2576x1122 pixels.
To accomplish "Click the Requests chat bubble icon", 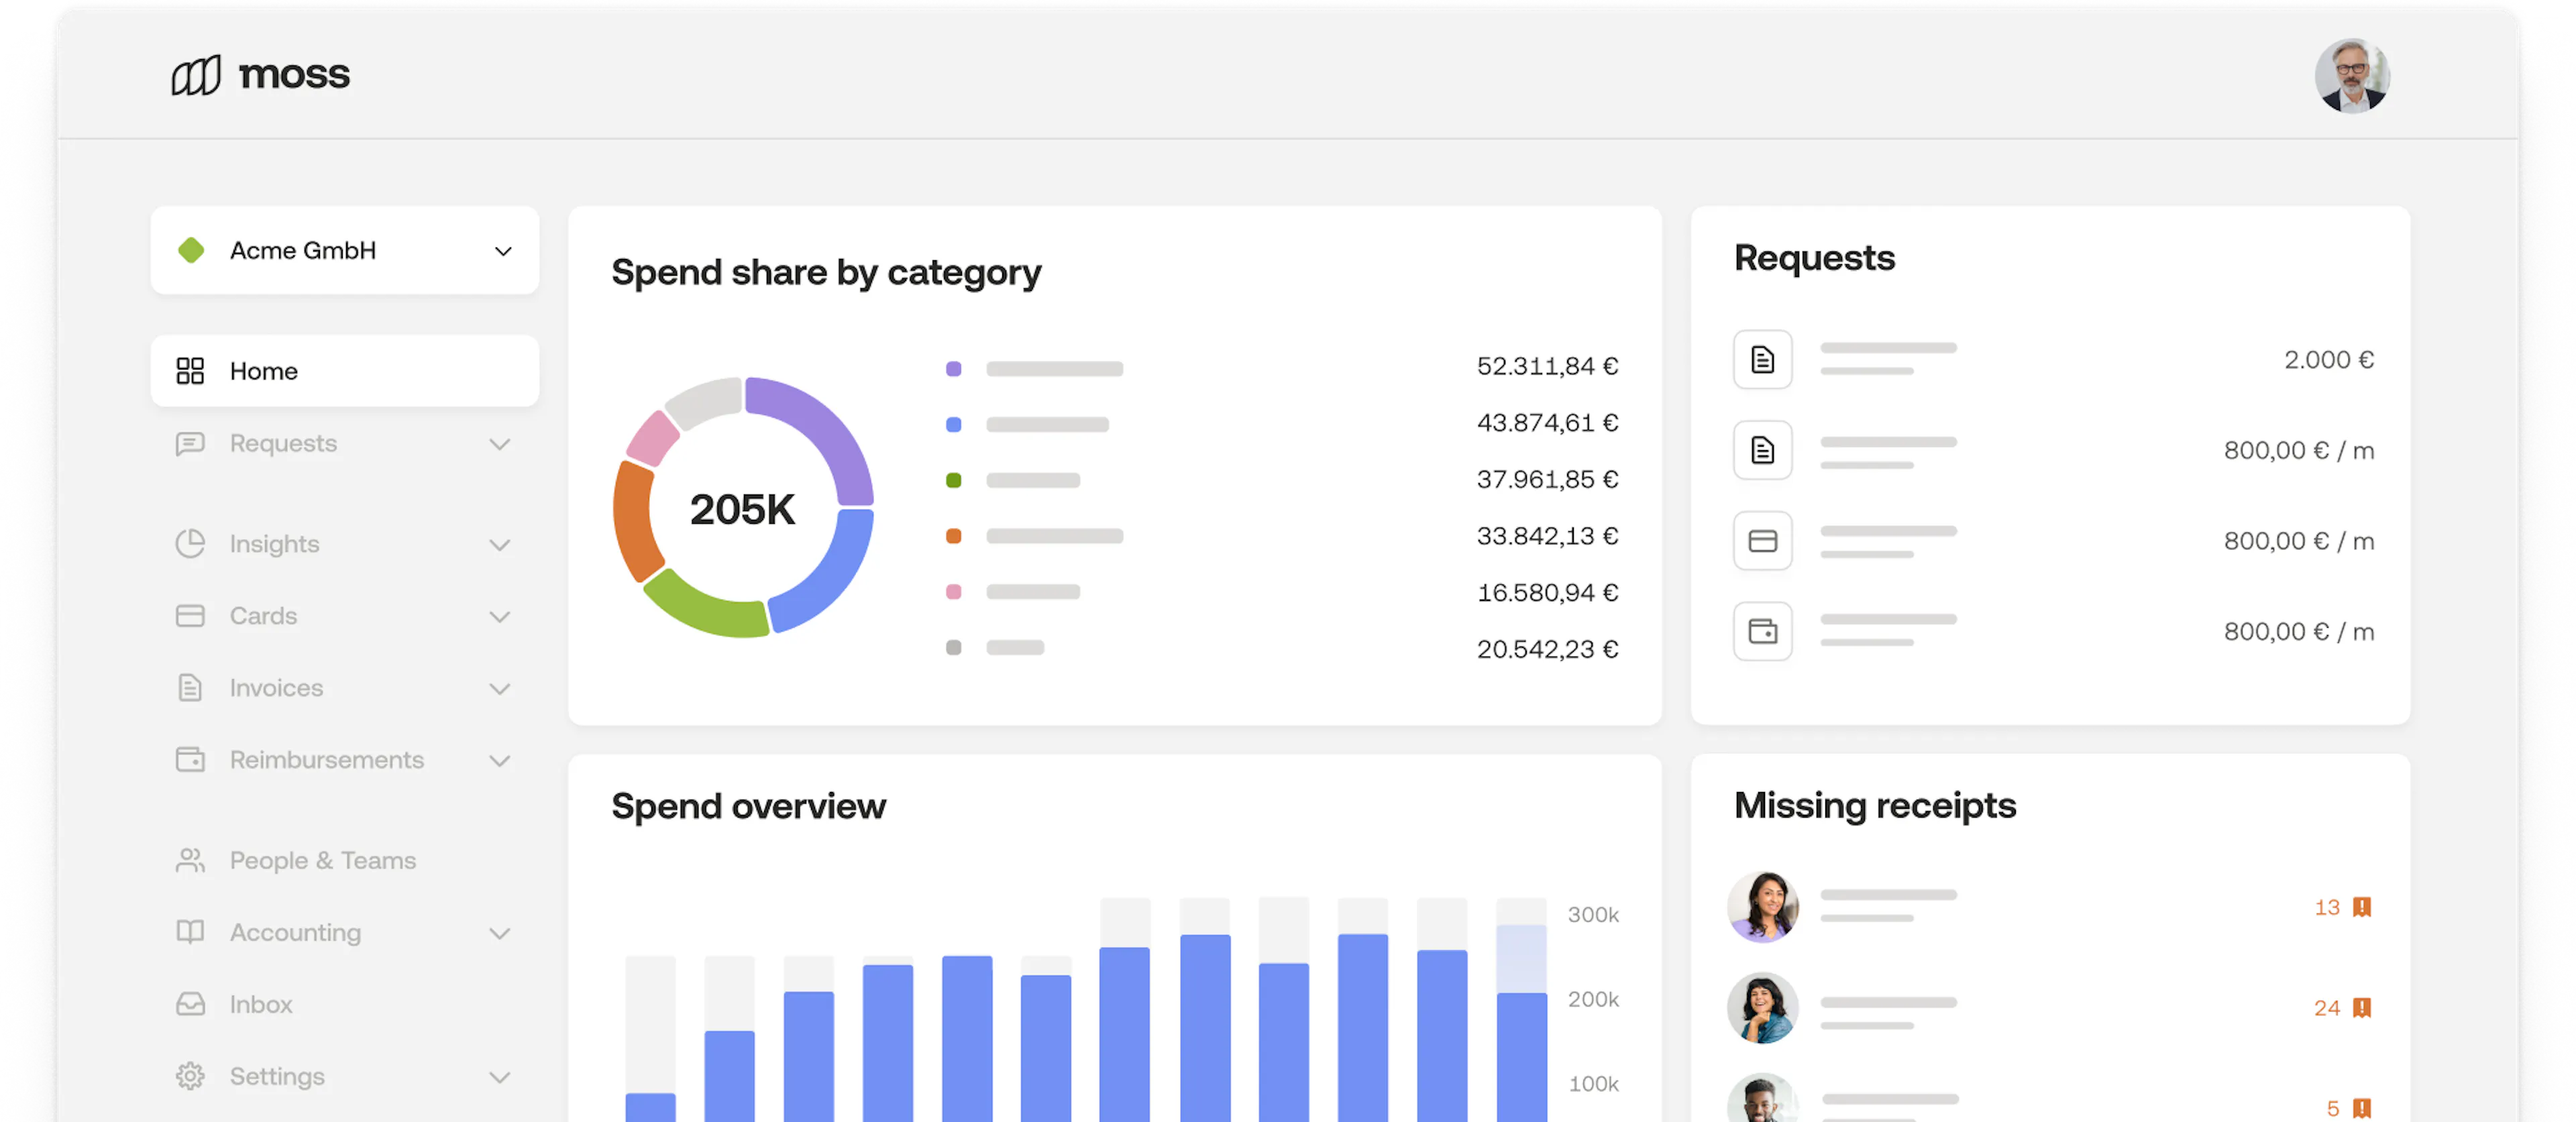I will pos(190,443).
